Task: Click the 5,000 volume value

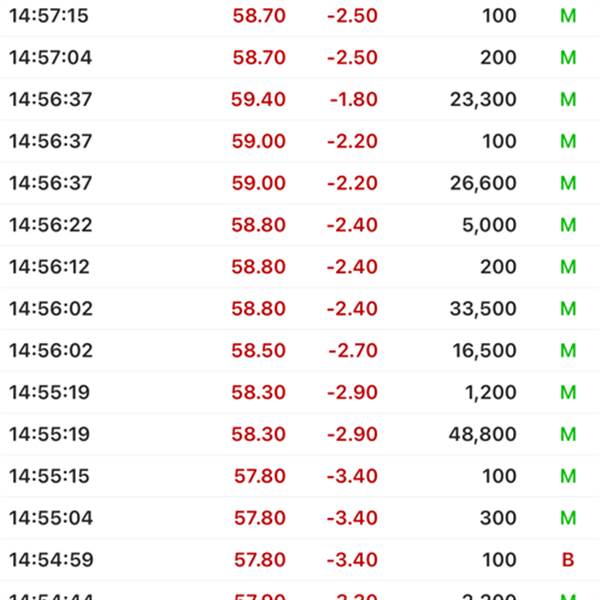Action: (x=489, y=225)
